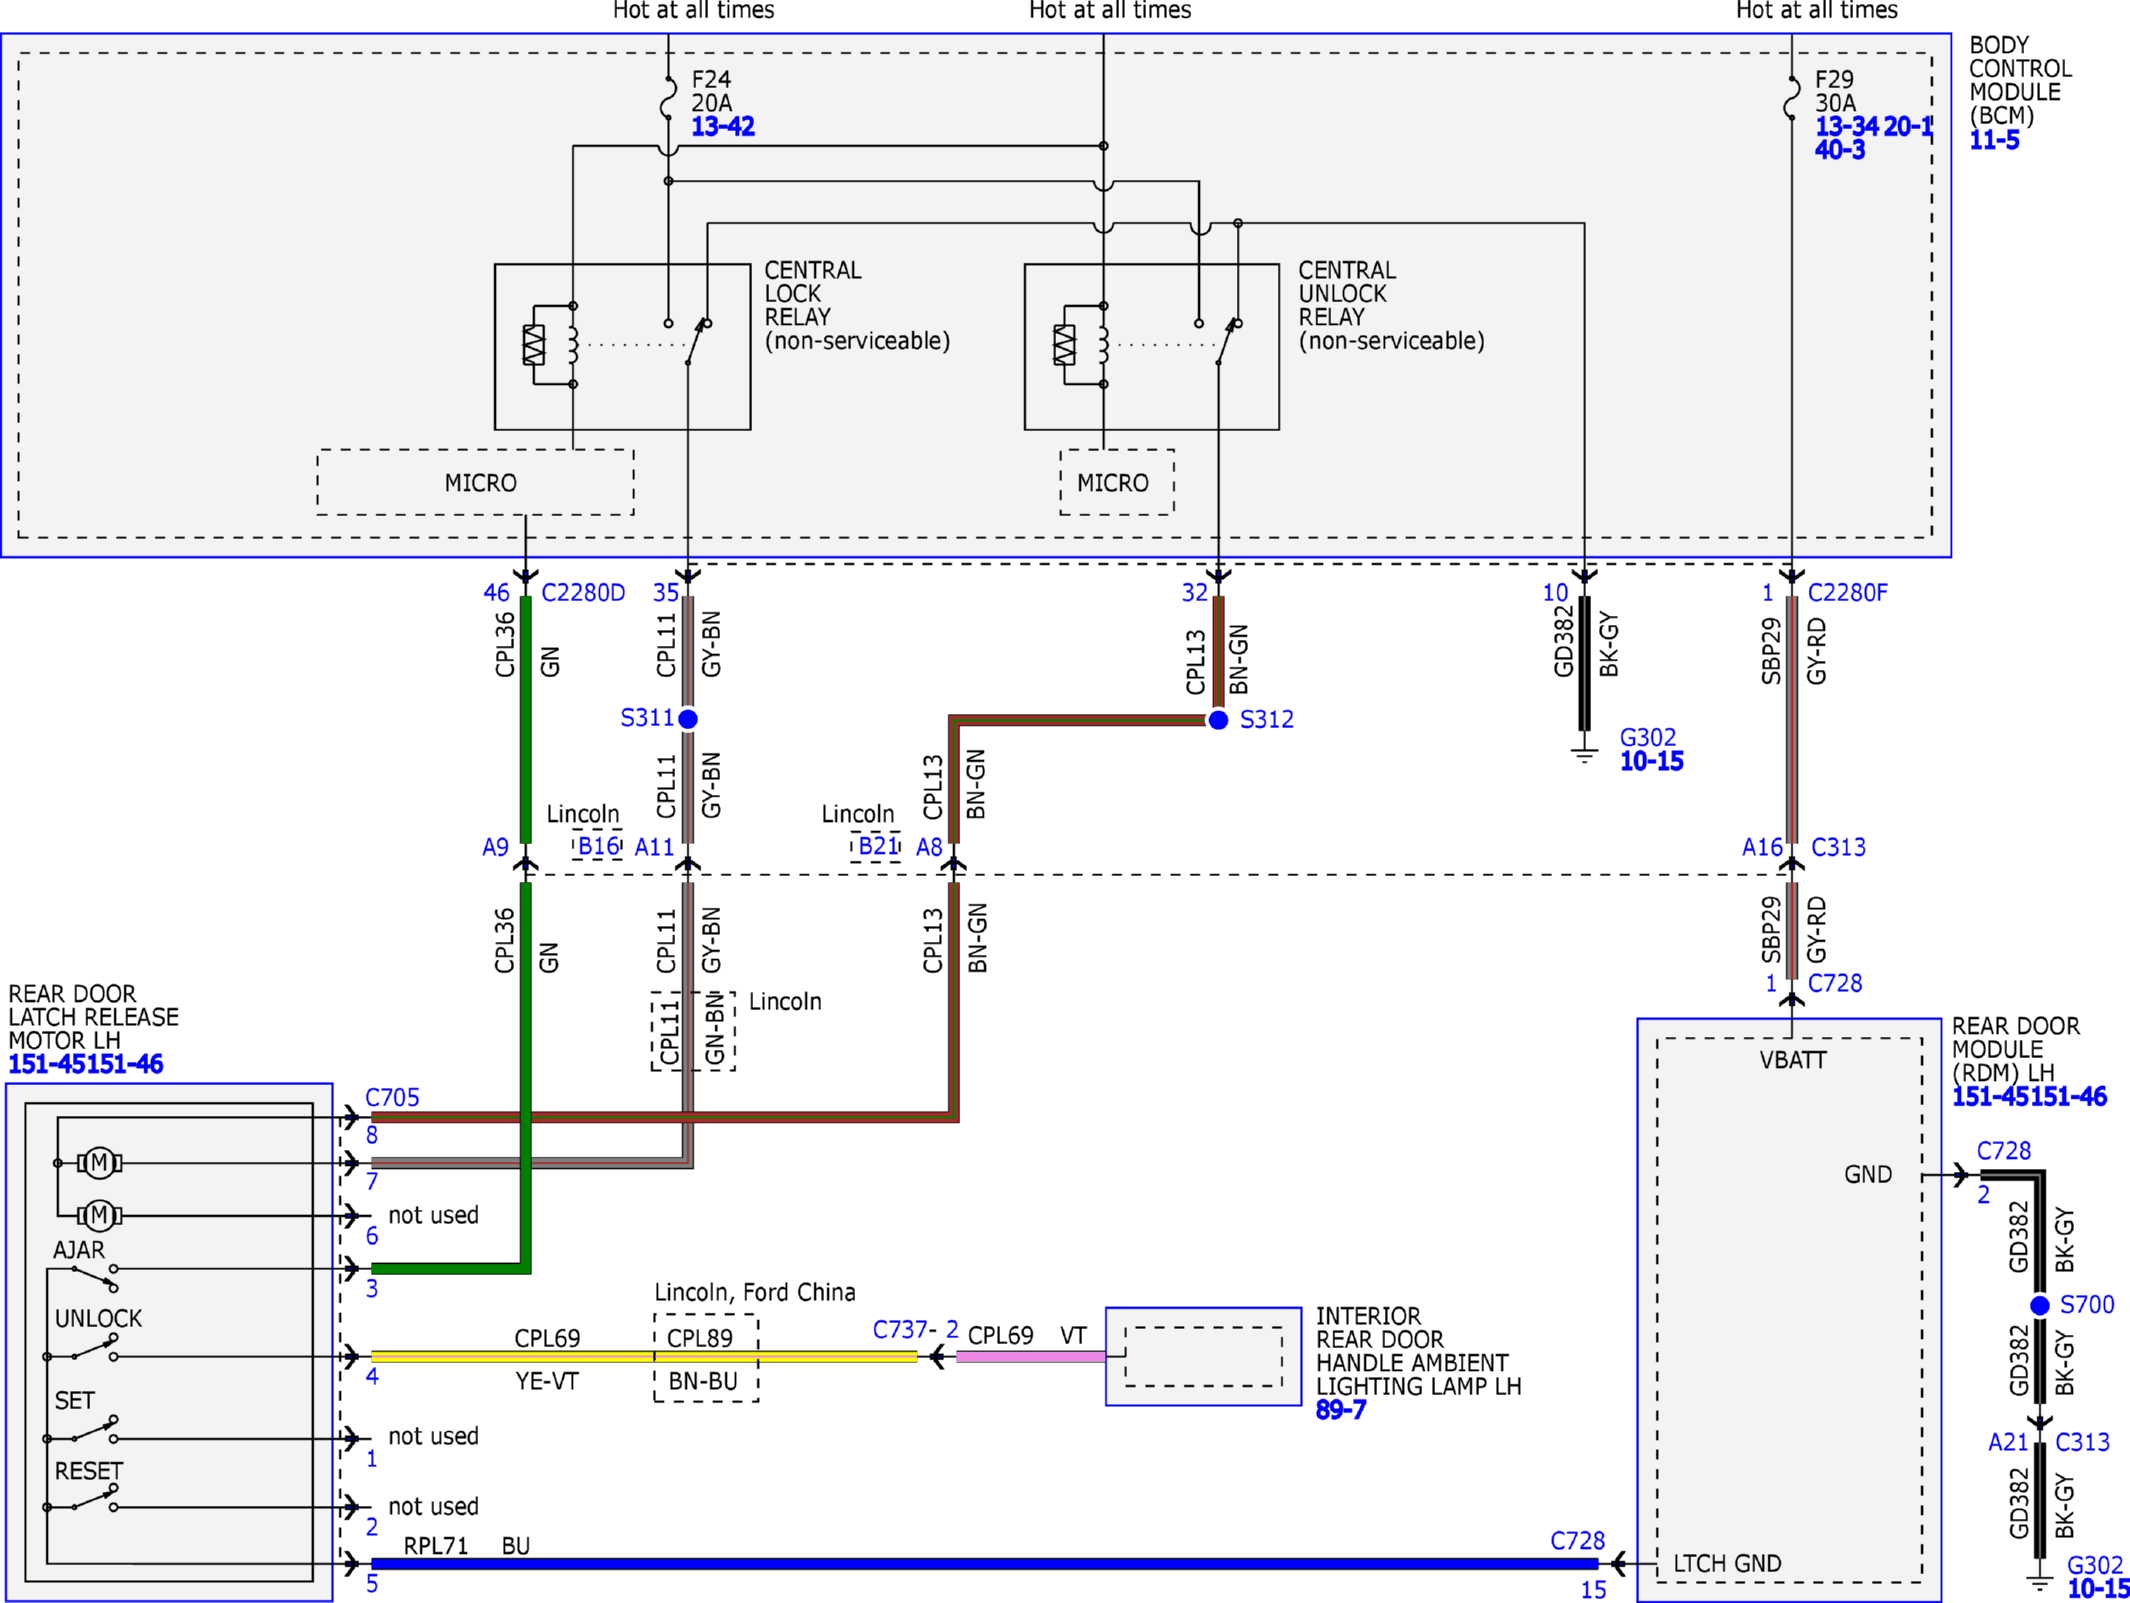2130x1603 pixels.
Task: Click the 'not used' label at pin 6
Action: click(x=433, y=1215)
